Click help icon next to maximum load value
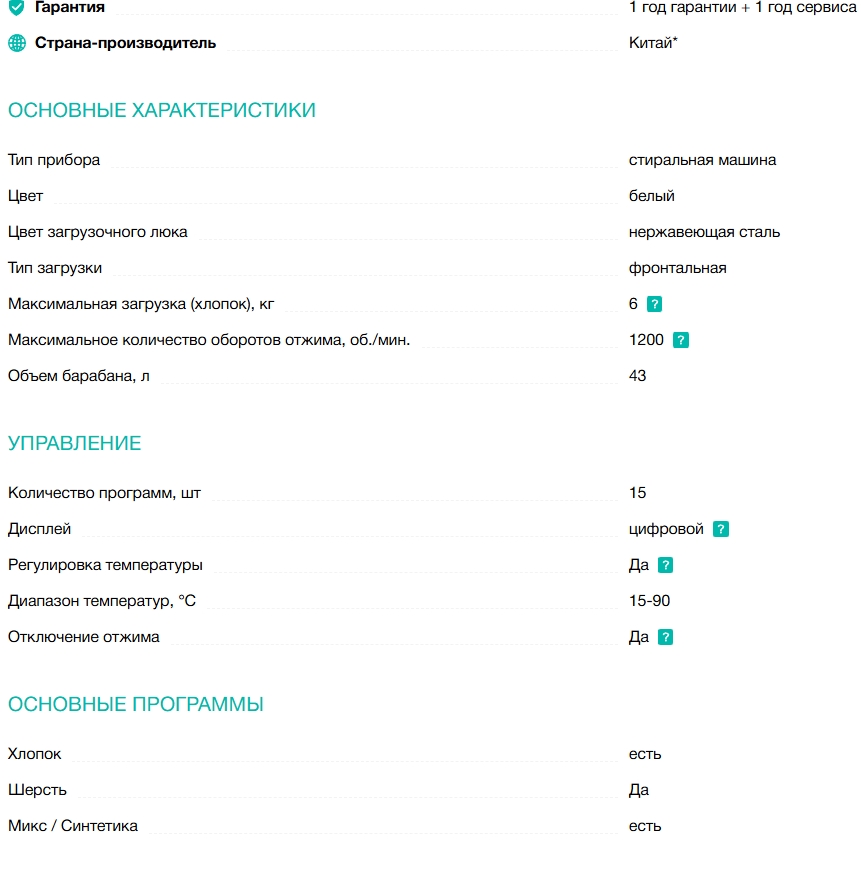Image resolution: width=861 pixels, height=871 pixels. point(655,304)
